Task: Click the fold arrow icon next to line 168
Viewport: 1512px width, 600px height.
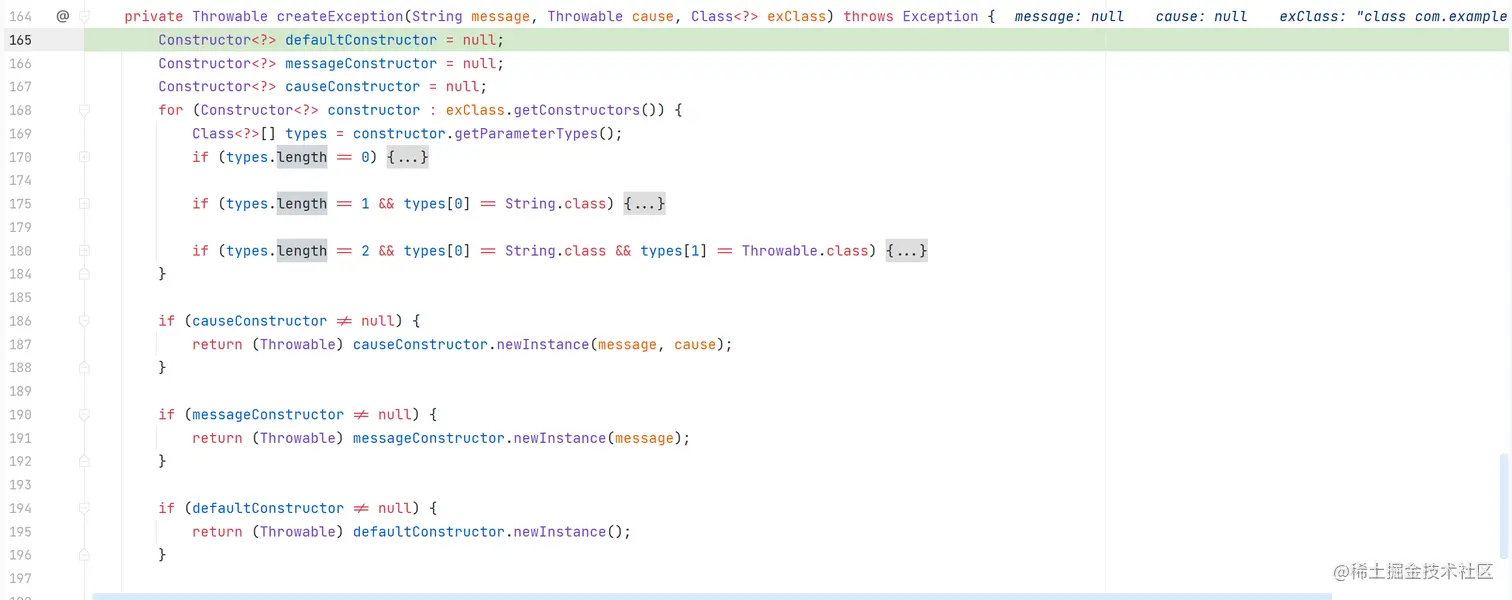Action: [x=84, y=110]
